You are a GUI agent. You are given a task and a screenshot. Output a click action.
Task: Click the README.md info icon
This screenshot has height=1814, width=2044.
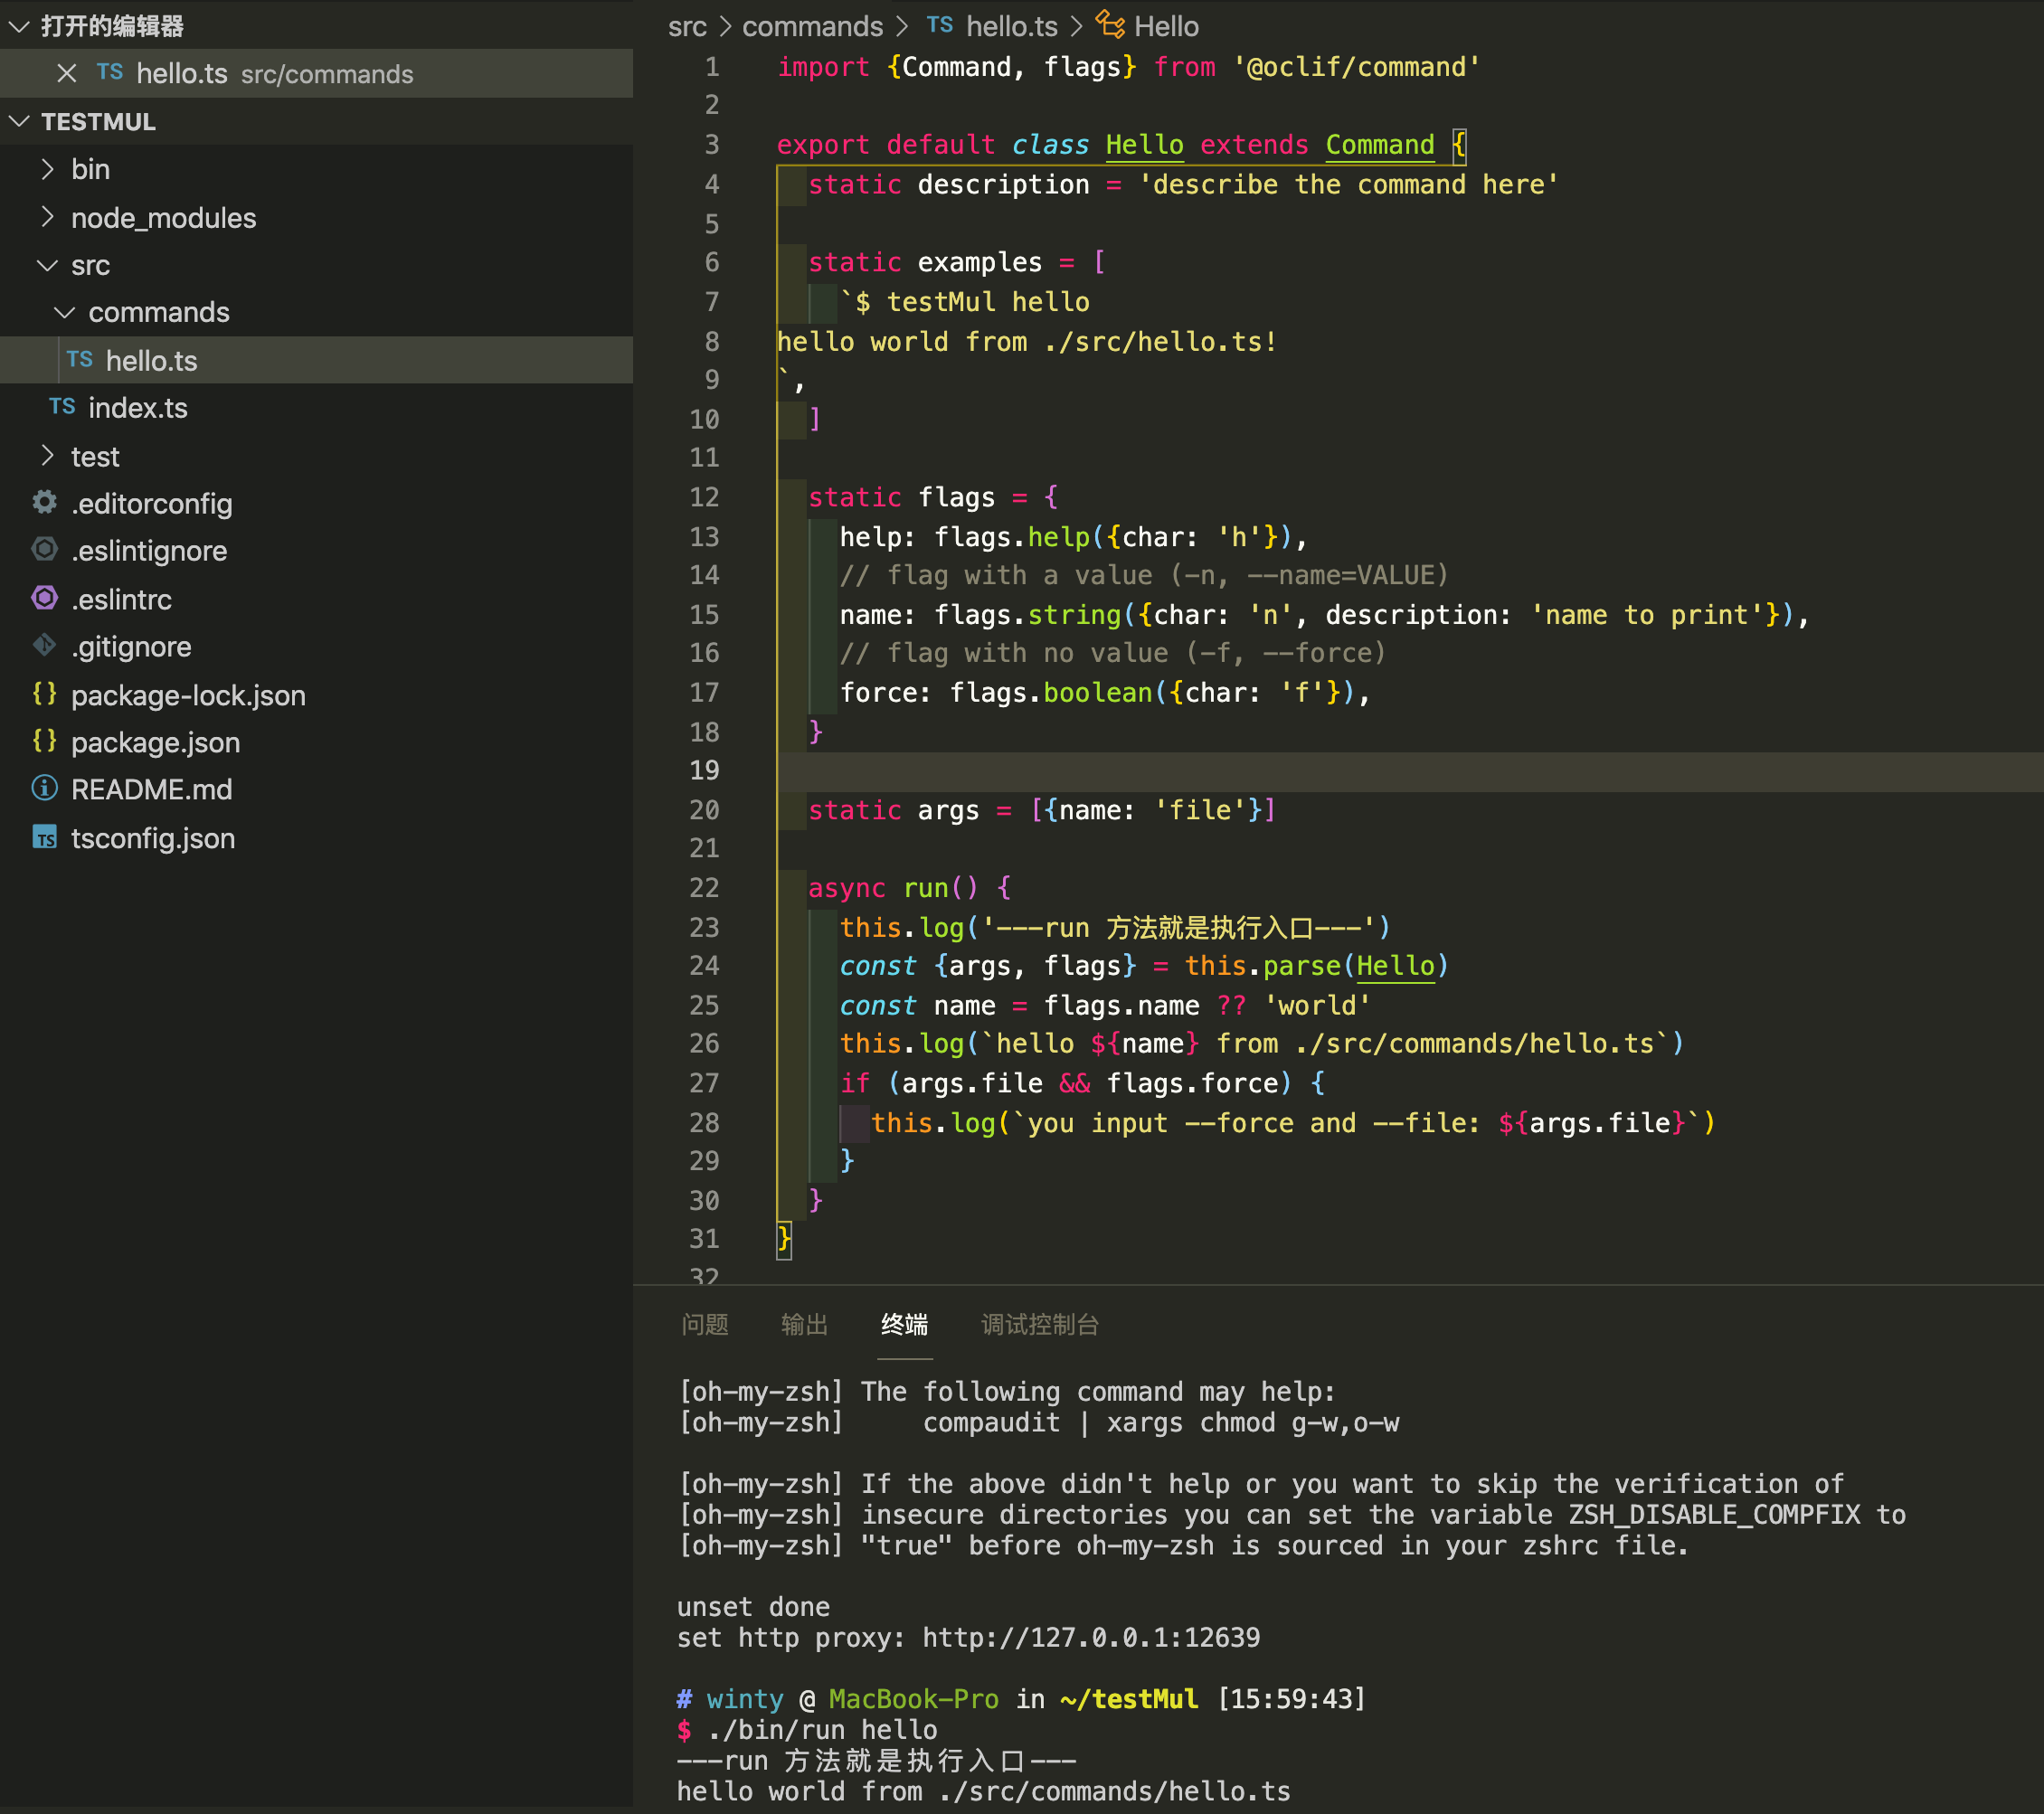click(x=45, y=788)
